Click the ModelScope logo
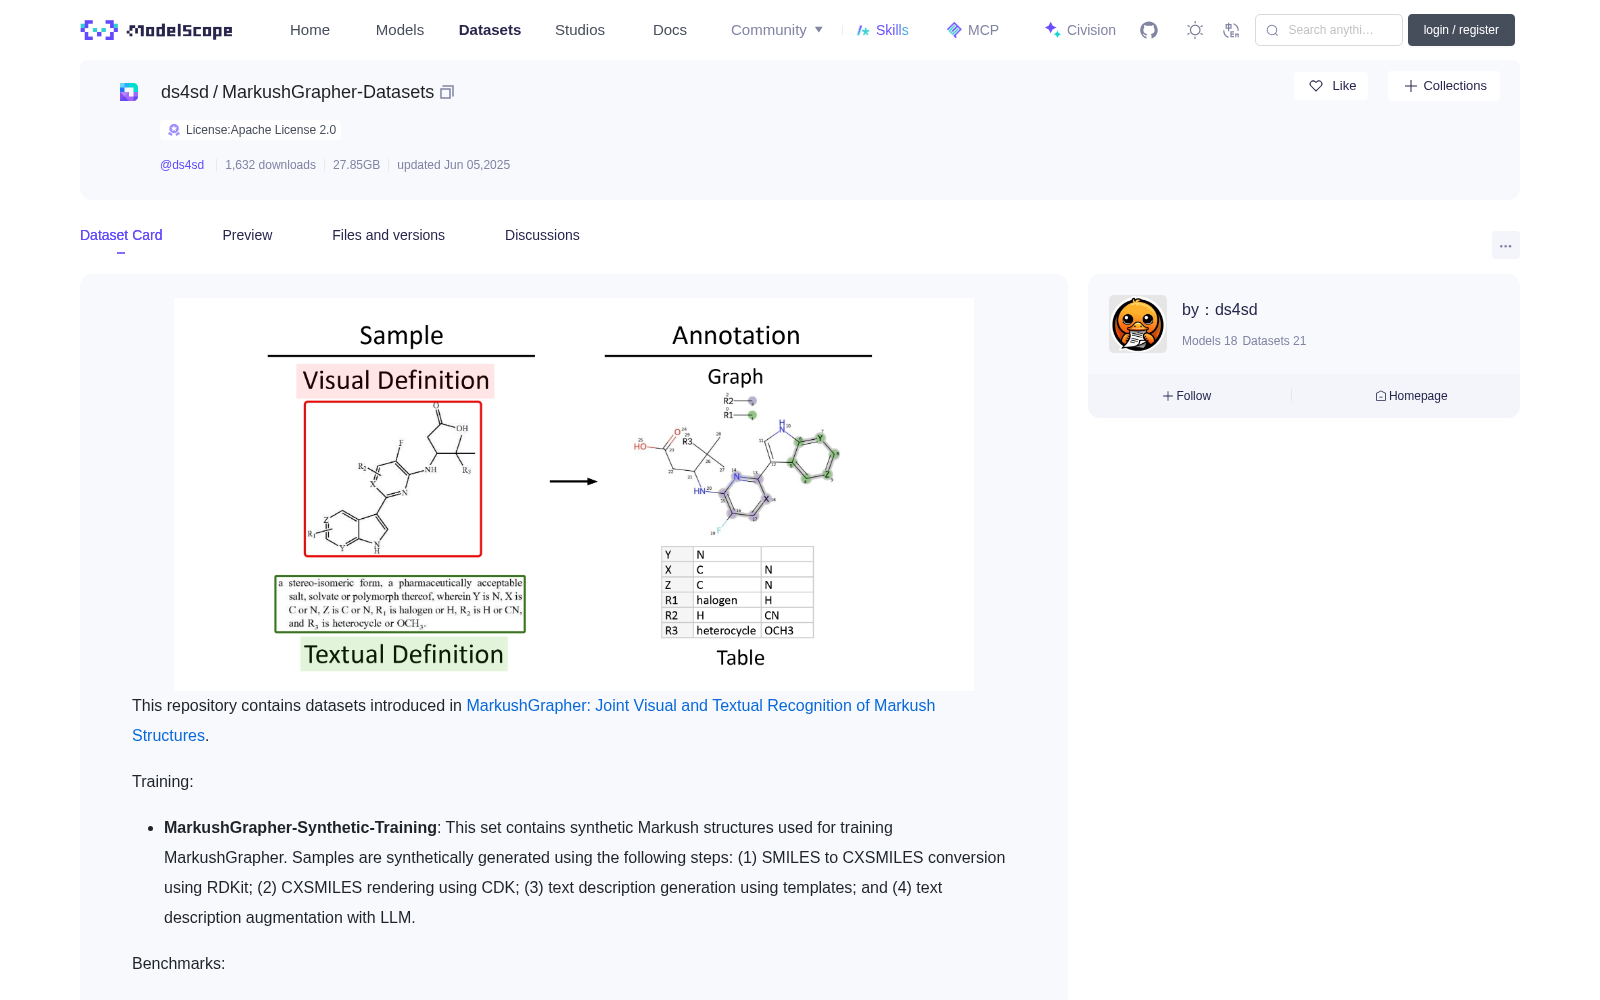Image resolution: width=1600 pixels, height=1000 pixels. click(157, 30)
